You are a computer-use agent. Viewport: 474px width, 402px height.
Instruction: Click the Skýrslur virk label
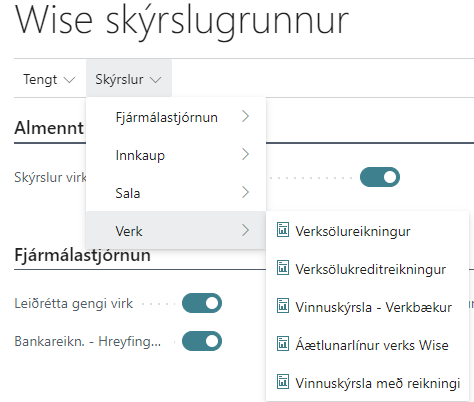click(50, 177)
